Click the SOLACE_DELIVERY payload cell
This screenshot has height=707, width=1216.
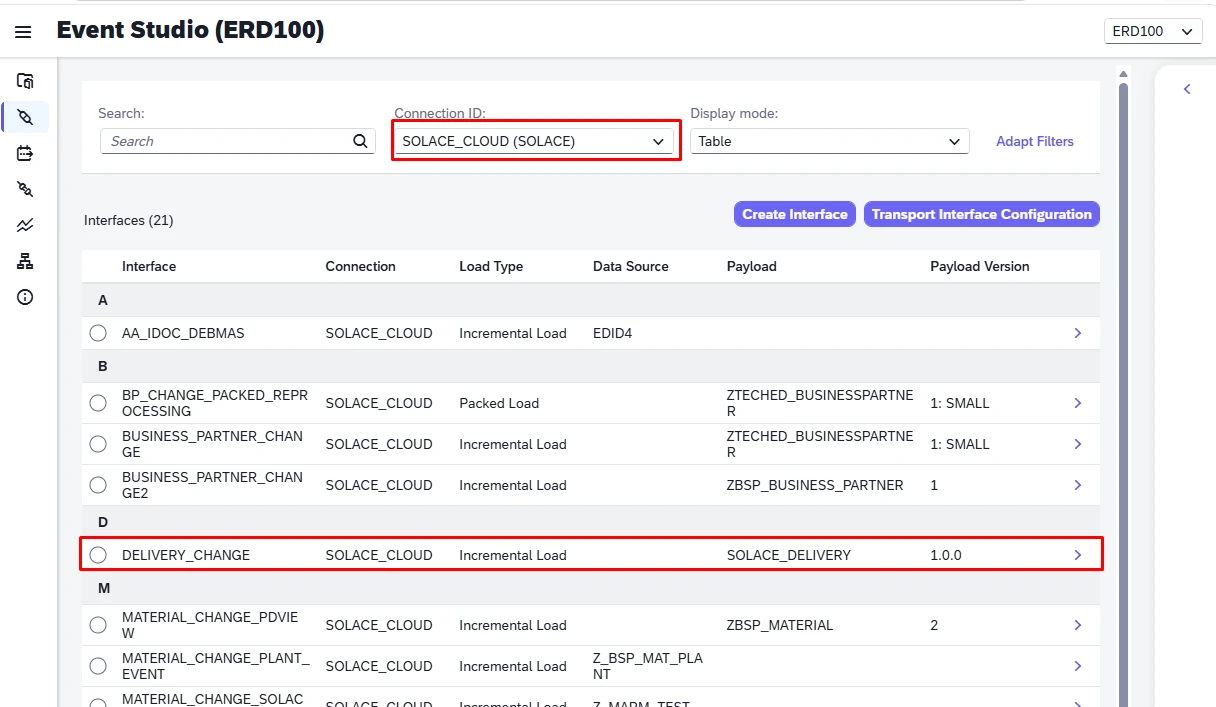point(789,555)
